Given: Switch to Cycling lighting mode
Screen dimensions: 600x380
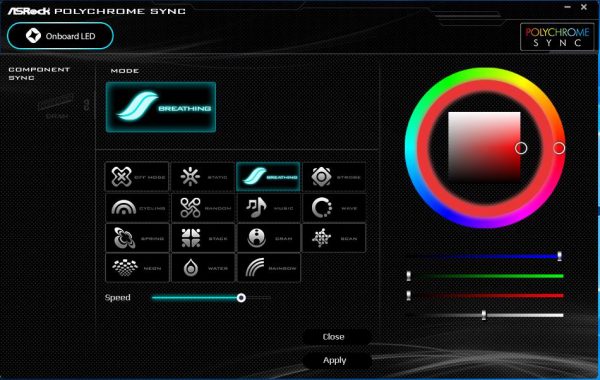Looking at the screenshot, I should pos(137,208).
